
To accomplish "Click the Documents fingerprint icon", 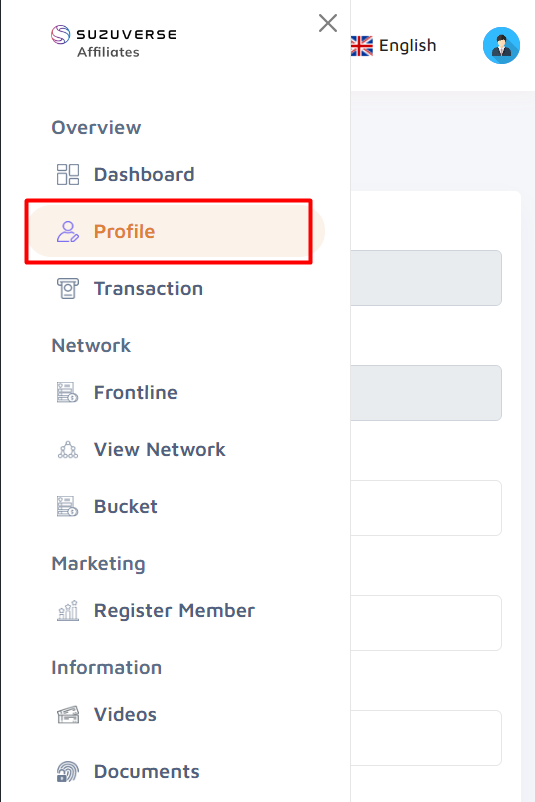I will point(68,771).
